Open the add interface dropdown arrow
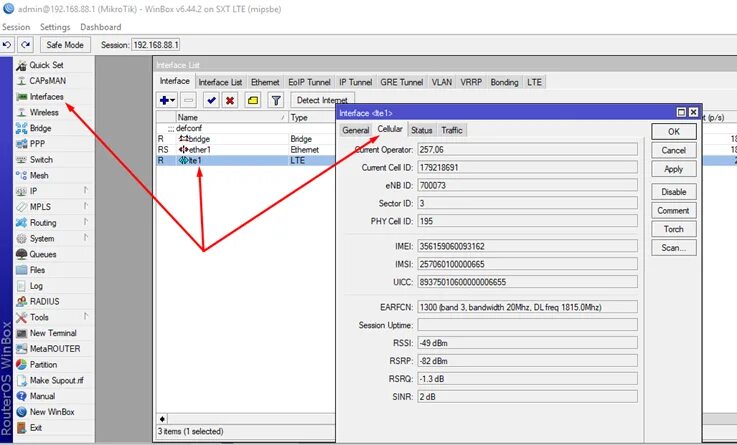Screen dimensions: 737x445 pyautogui.click(x=173, y=101)
